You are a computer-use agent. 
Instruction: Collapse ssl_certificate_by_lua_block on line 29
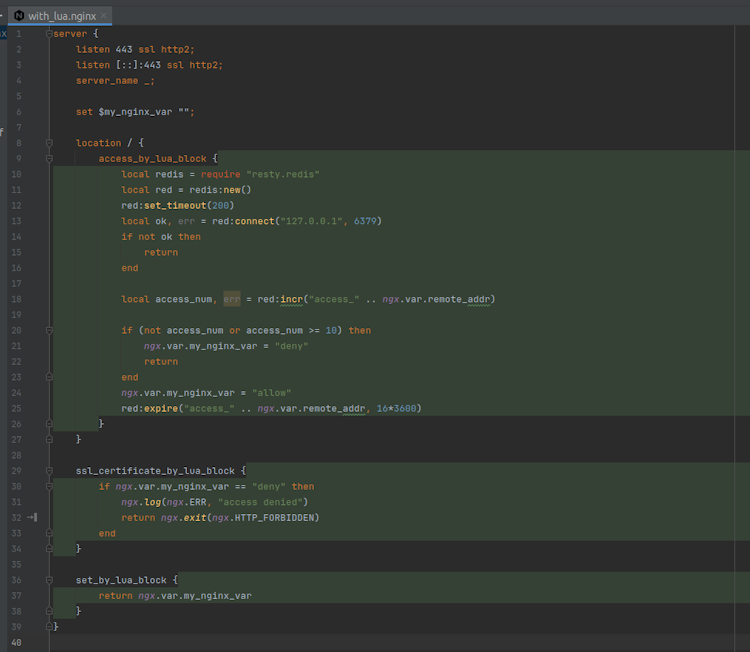48,471
